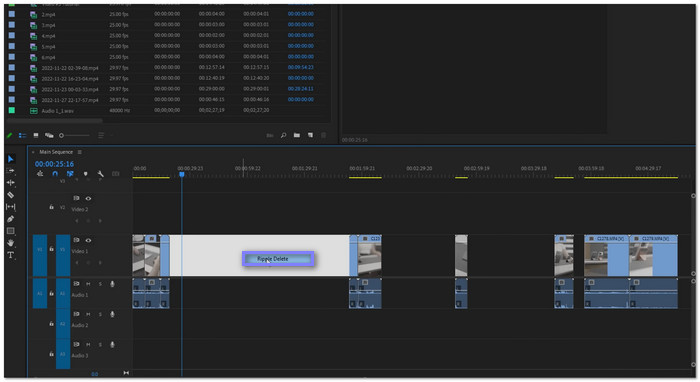
Task: Select the Pen tool
Action: tap(11, 219)
